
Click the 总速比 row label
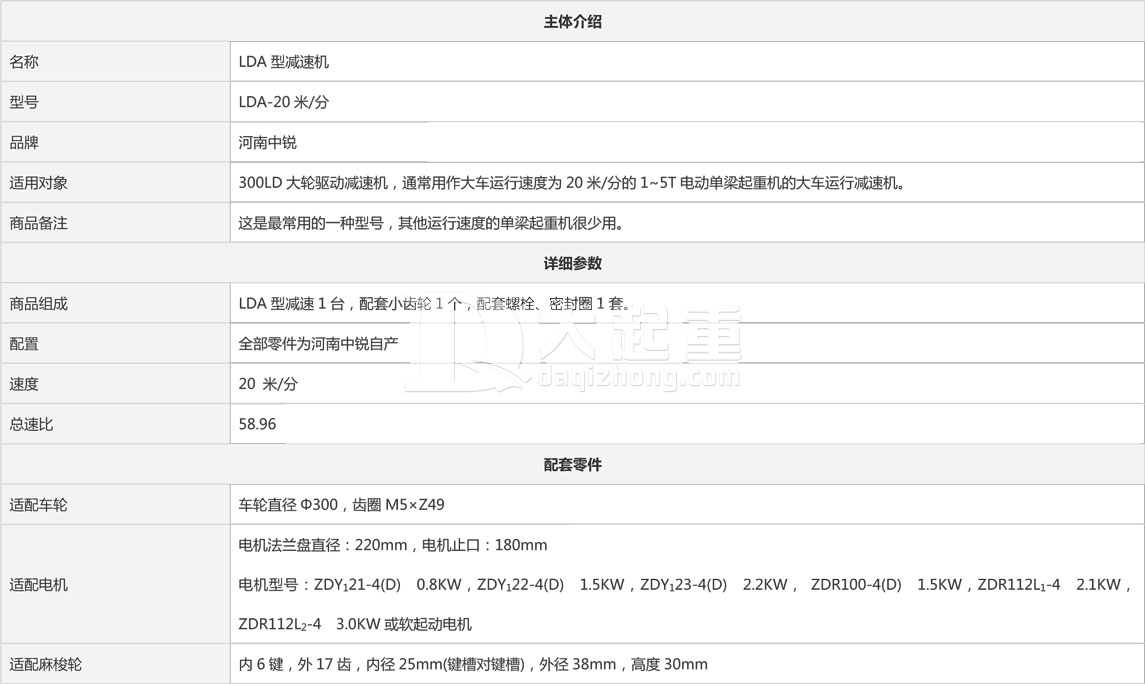pos(31,424)
